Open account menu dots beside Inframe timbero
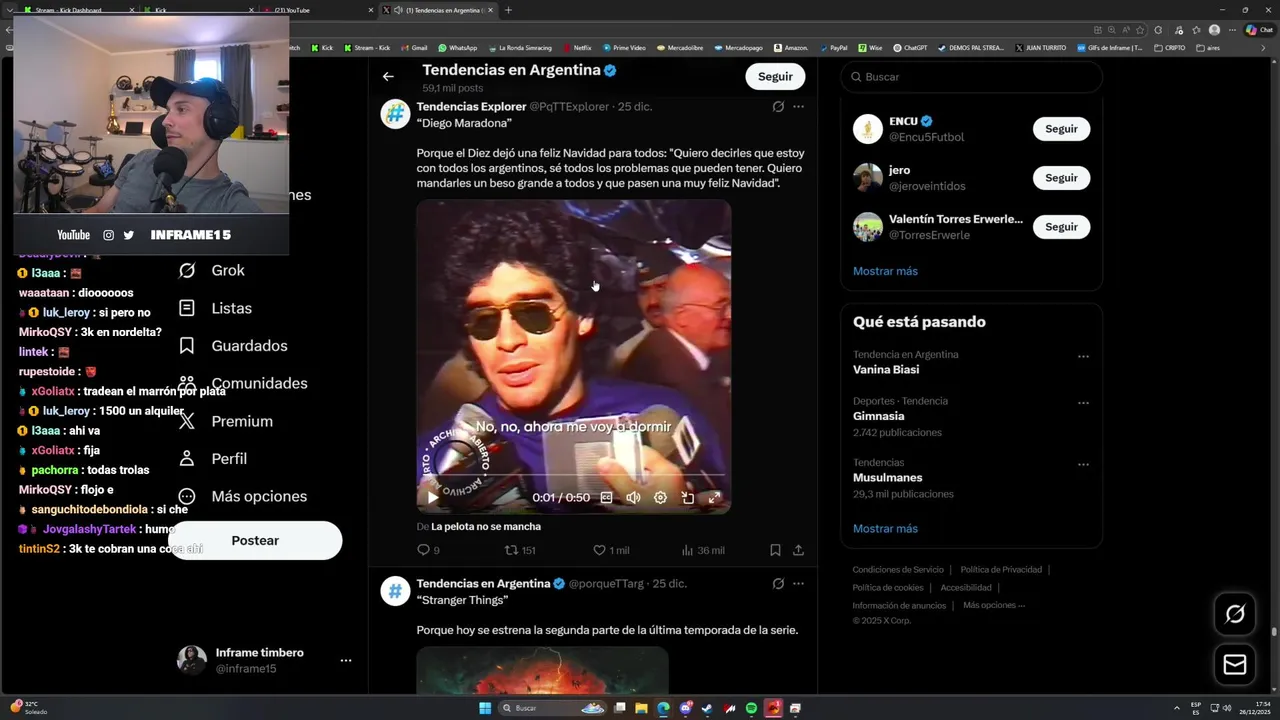The image size is (1280, 720). coord(346,661)
